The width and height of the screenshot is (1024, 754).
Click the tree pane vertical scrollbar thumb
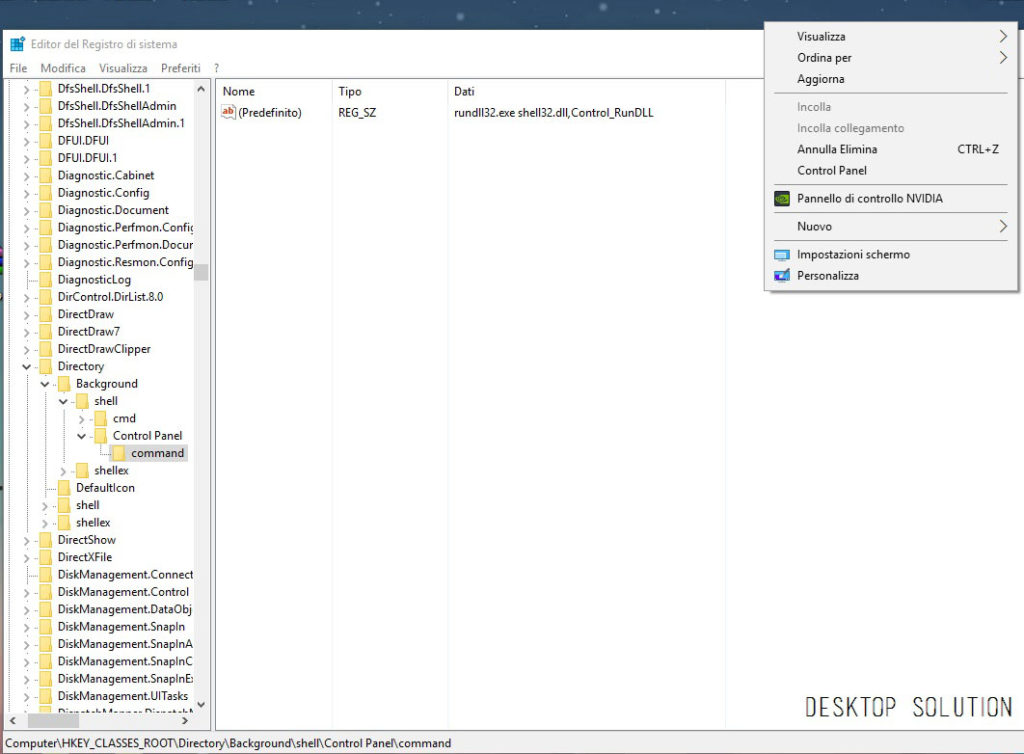[x=201, y=272]
